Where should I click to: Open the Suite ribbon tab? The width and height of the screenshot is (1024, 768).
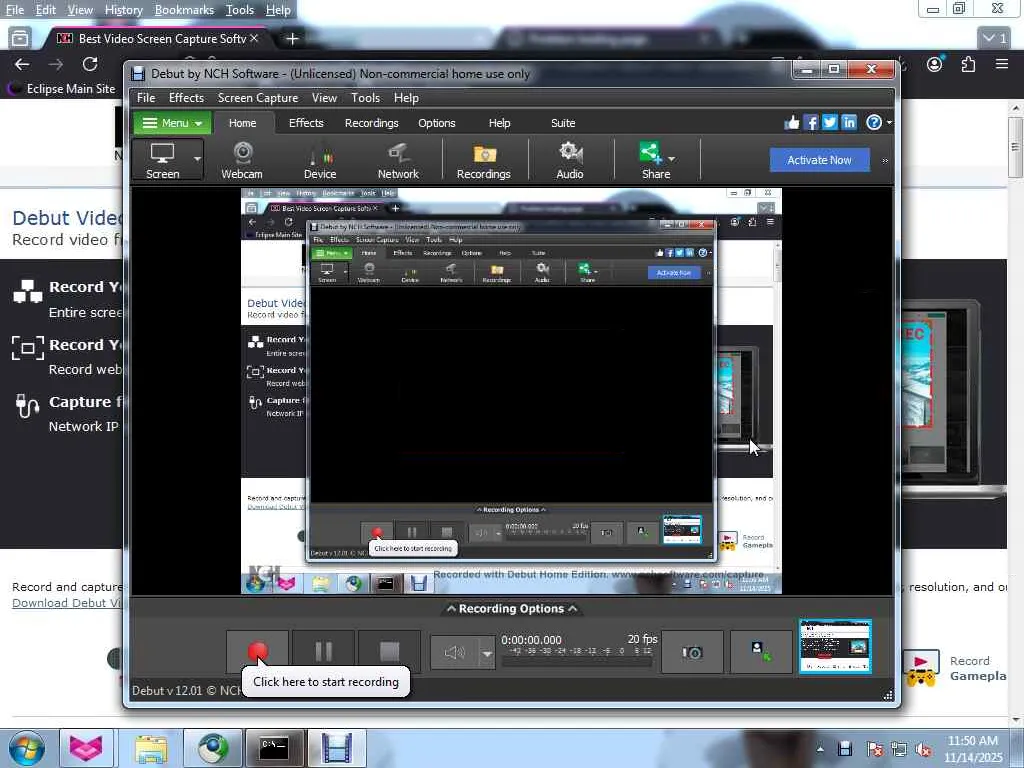click(563, 123)
